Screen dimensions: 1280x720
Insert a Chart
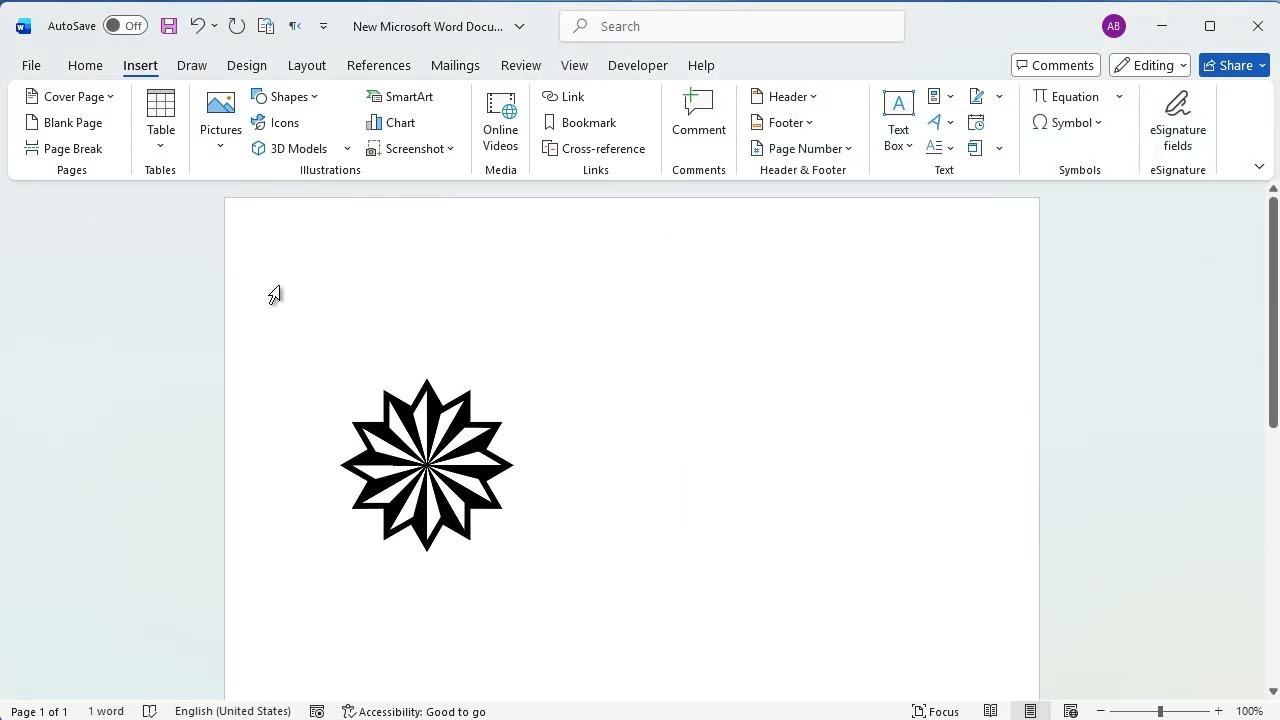pos(390,122)
